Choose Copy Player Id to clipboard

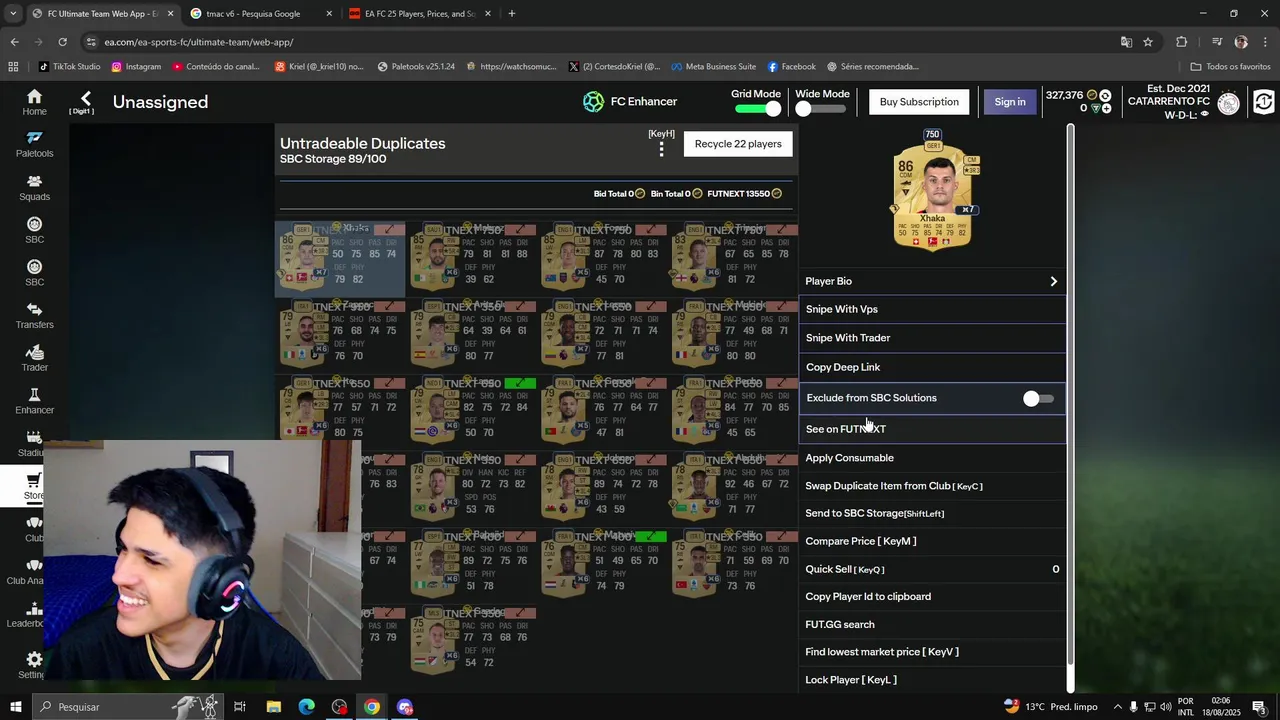[932, 597]
